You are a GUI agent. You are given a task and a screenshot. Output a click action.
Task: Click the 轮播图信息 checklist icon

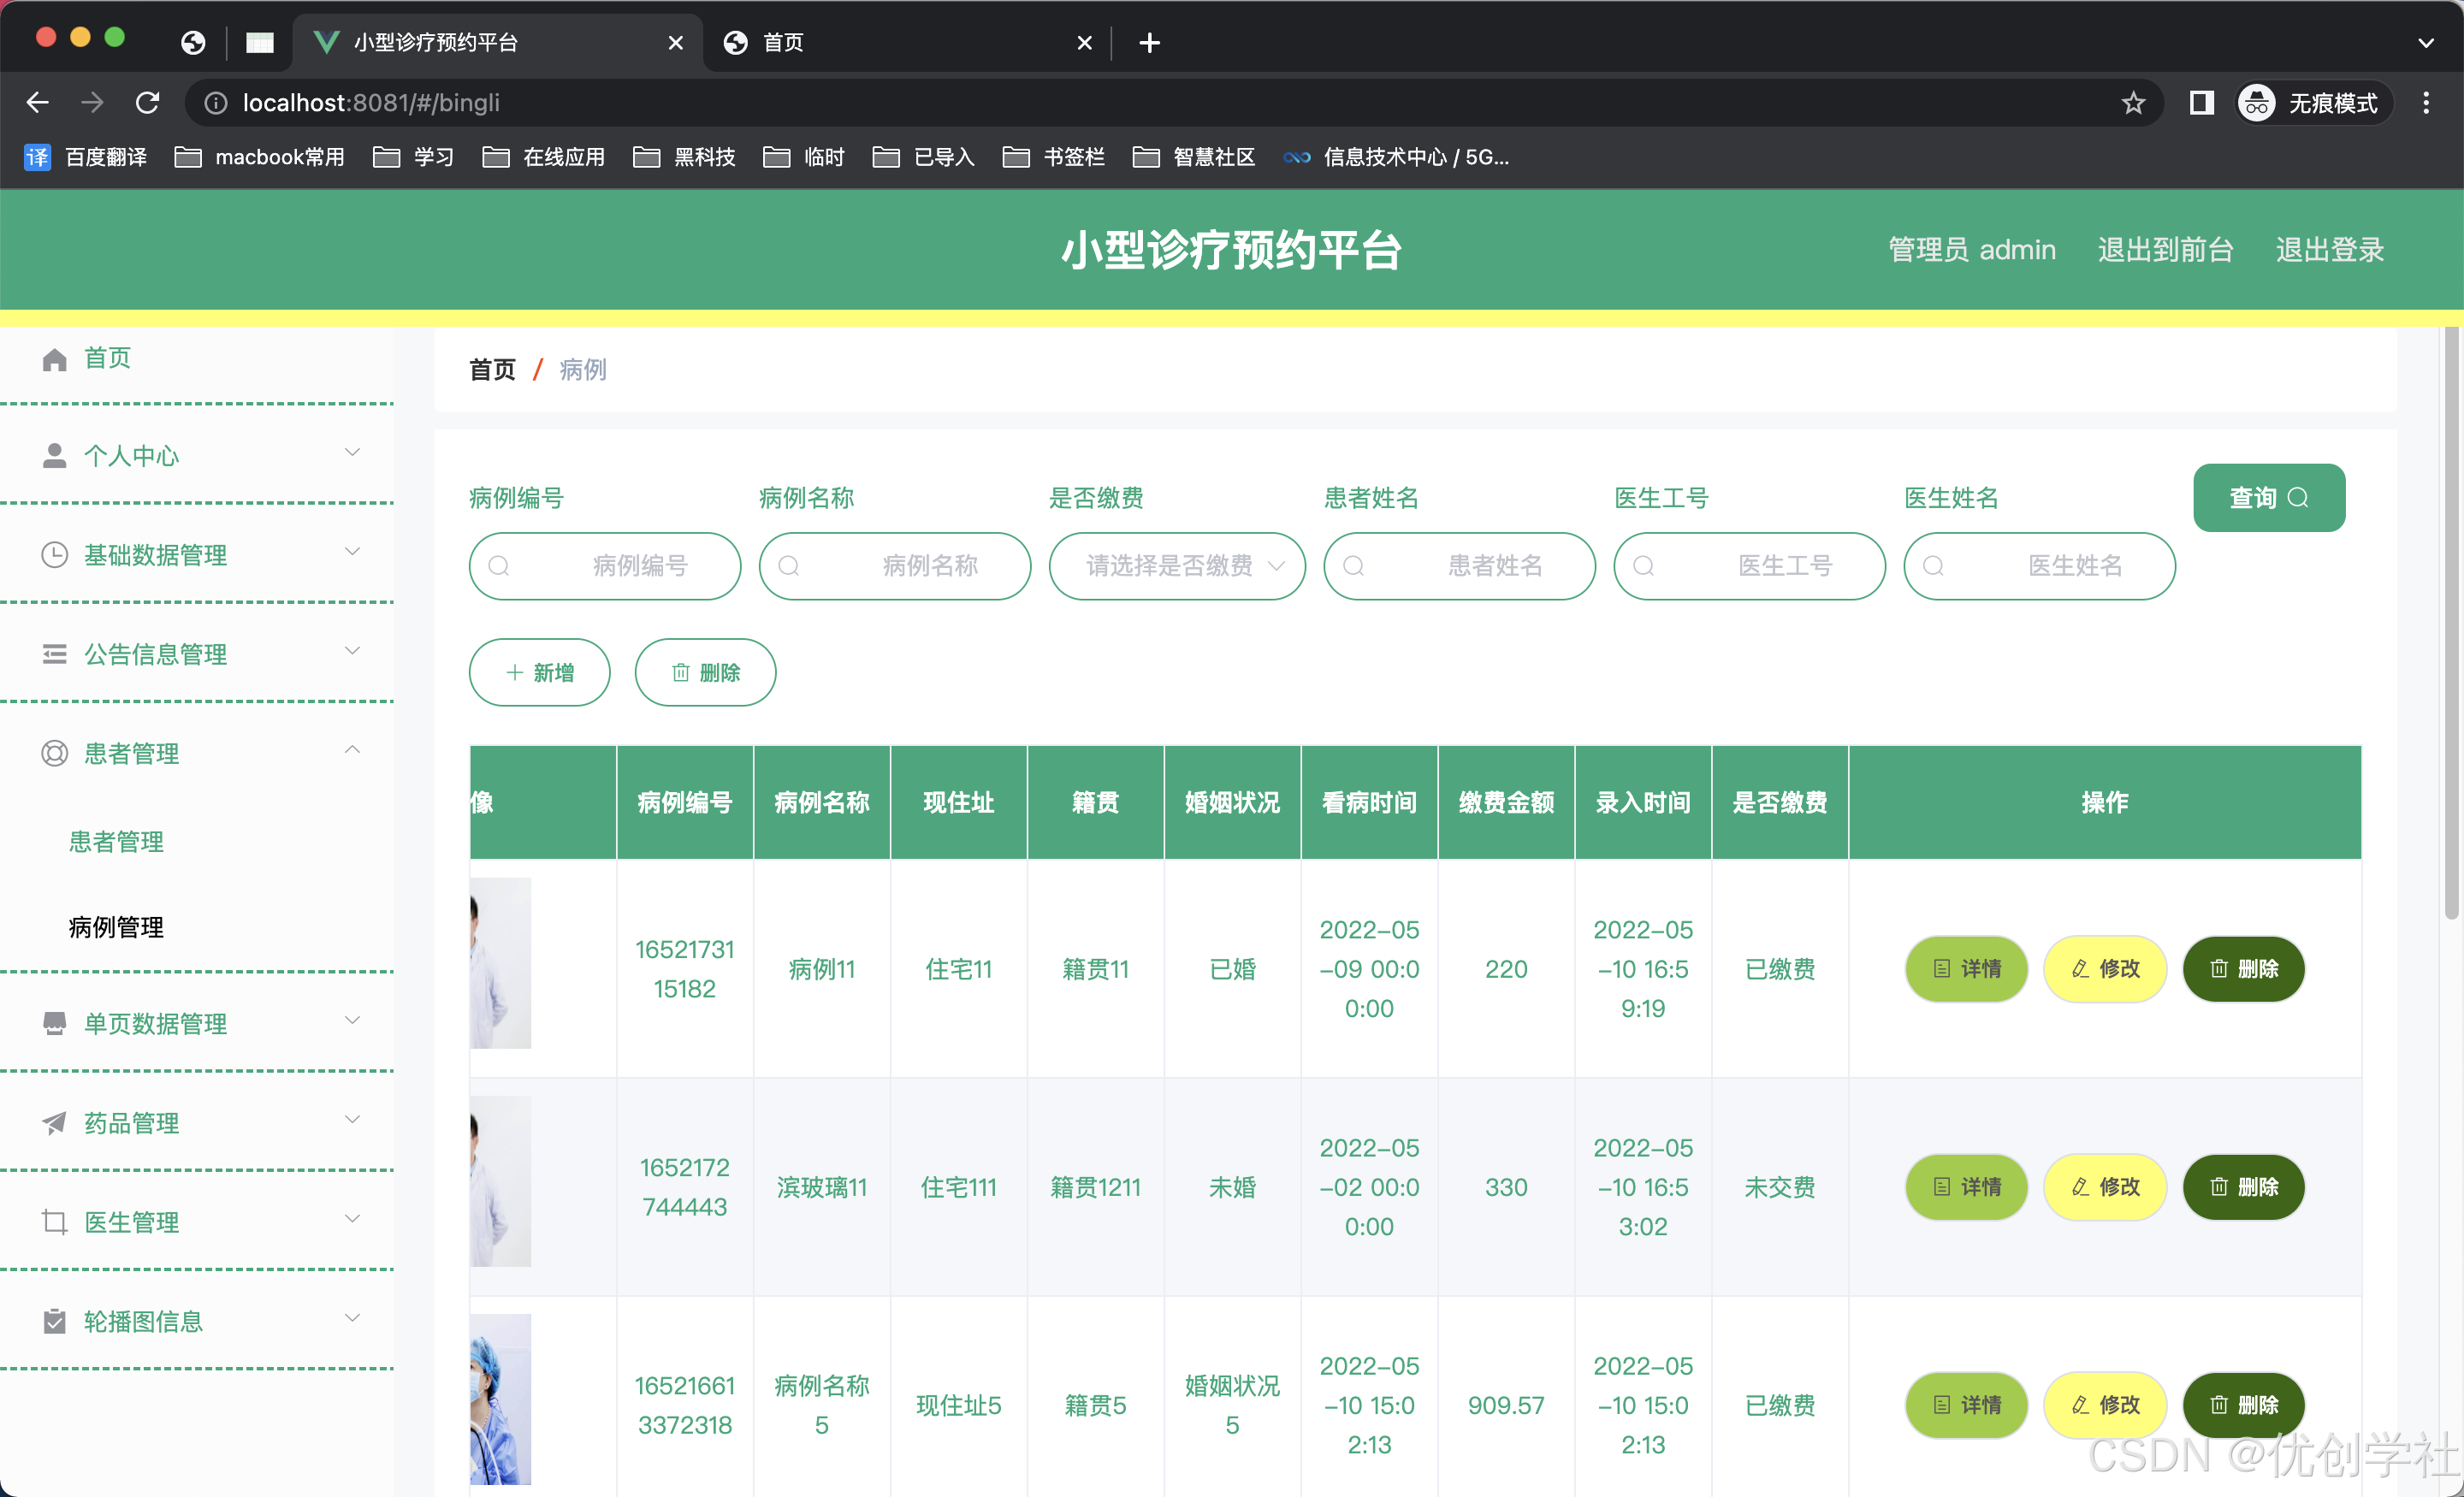[x=54, y=1321]
